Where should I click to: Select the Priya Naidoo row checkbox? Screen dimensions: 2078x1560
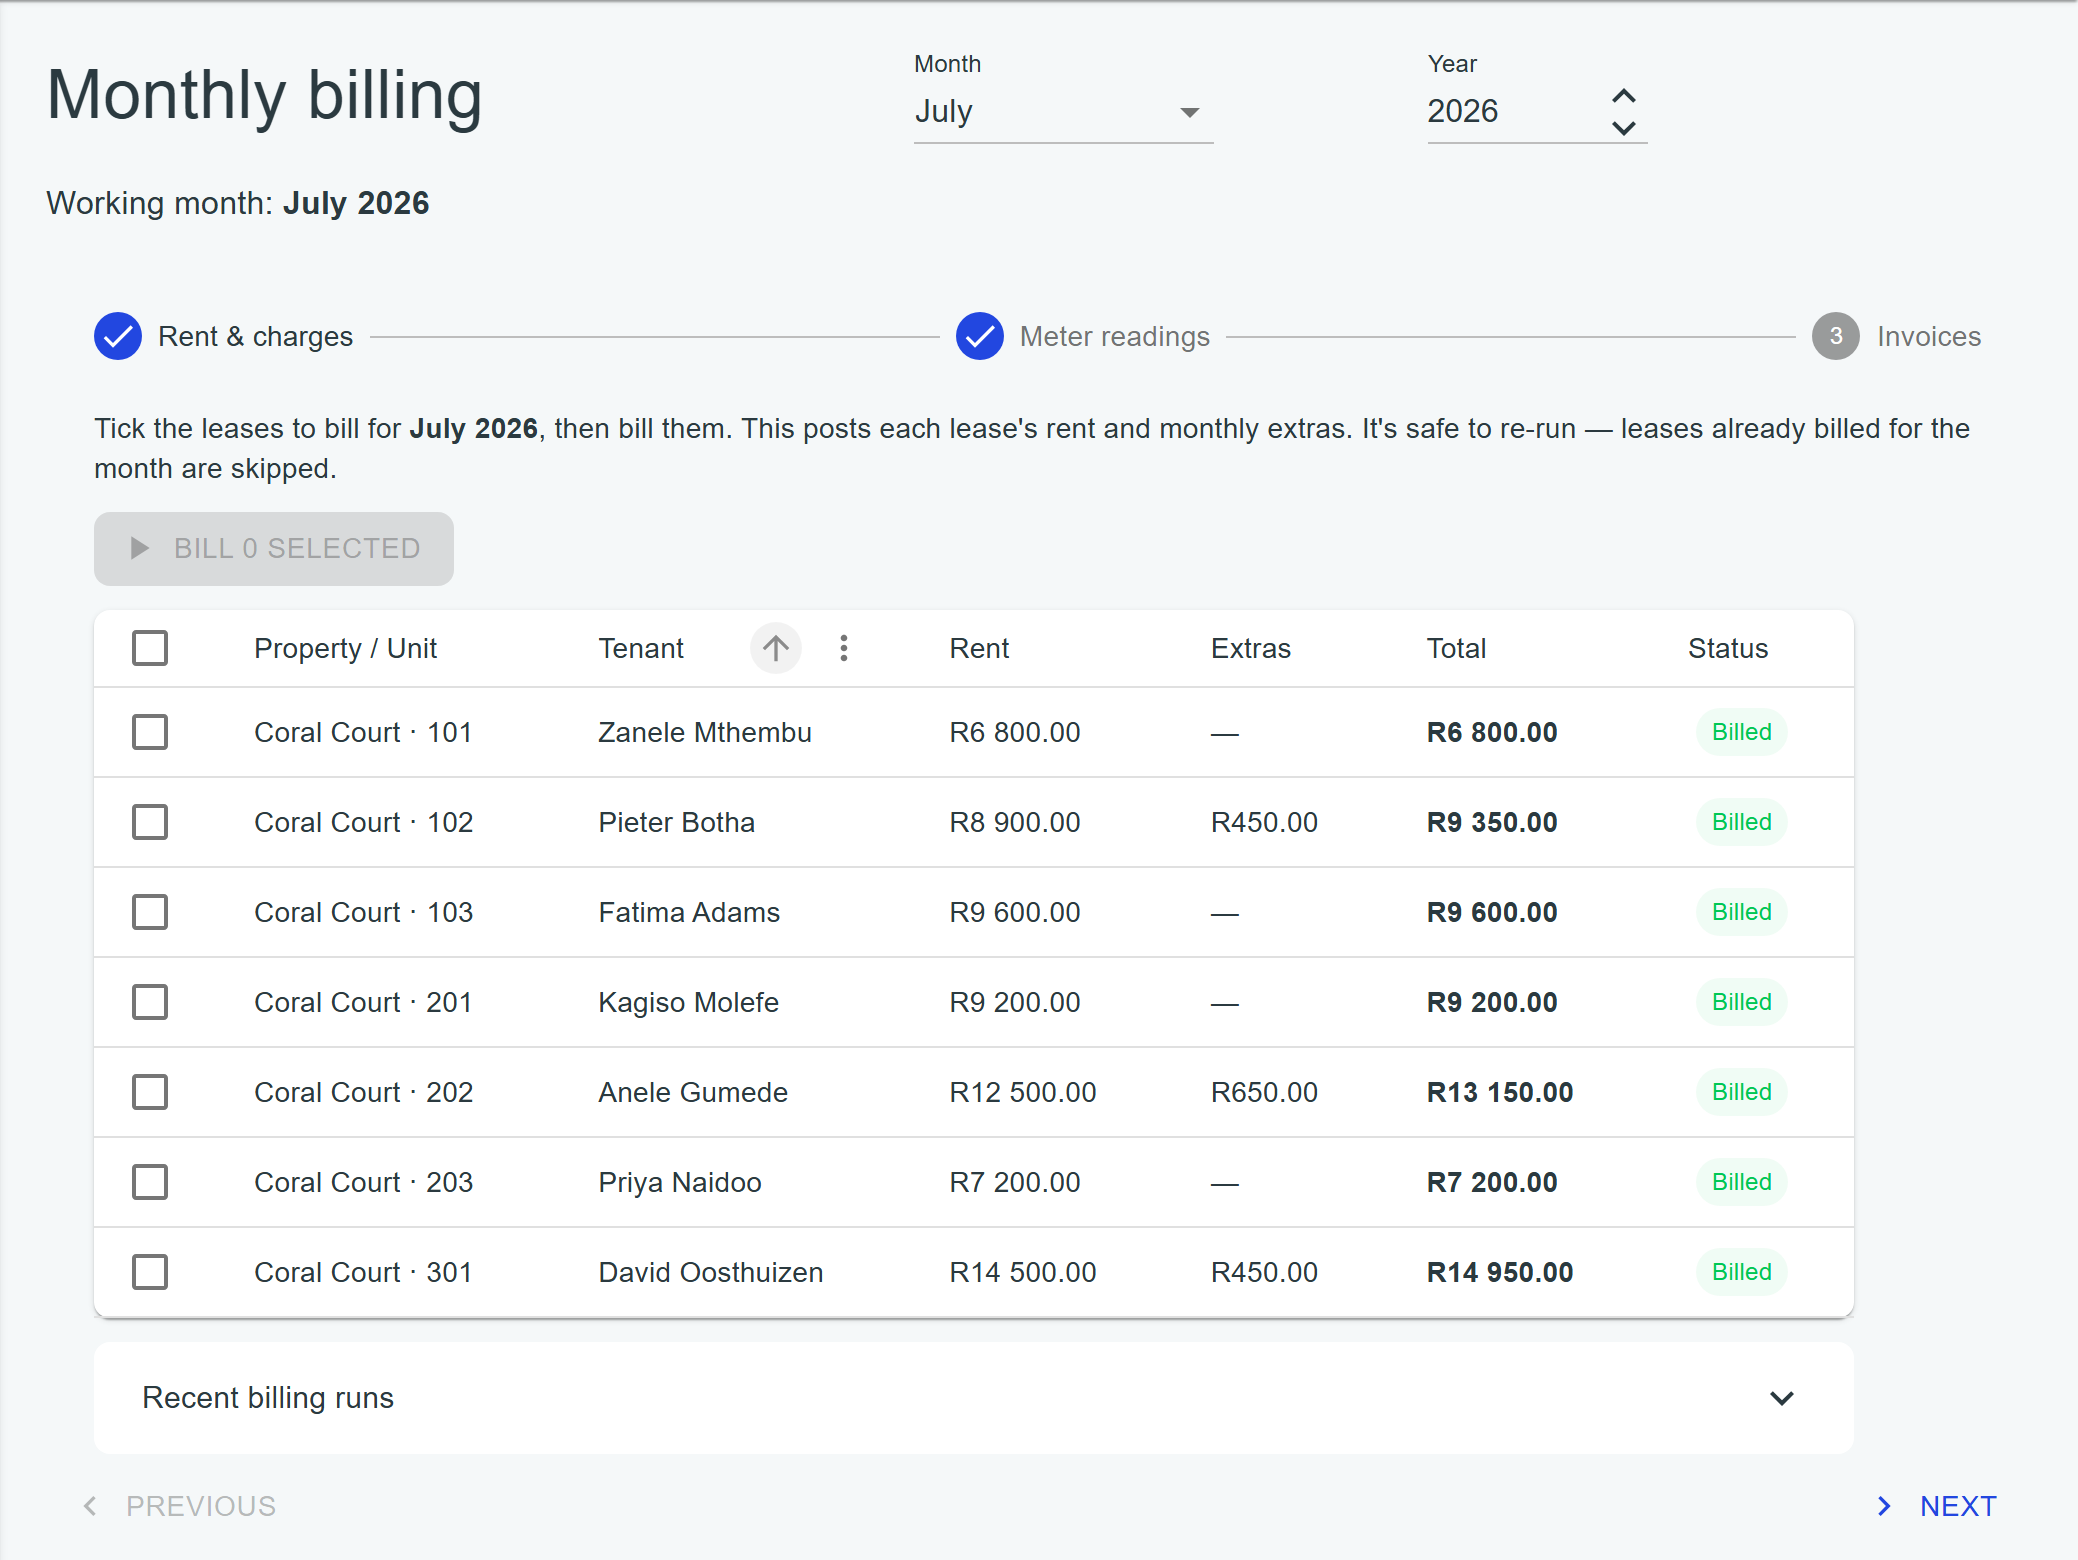[x=150, y=1182]
